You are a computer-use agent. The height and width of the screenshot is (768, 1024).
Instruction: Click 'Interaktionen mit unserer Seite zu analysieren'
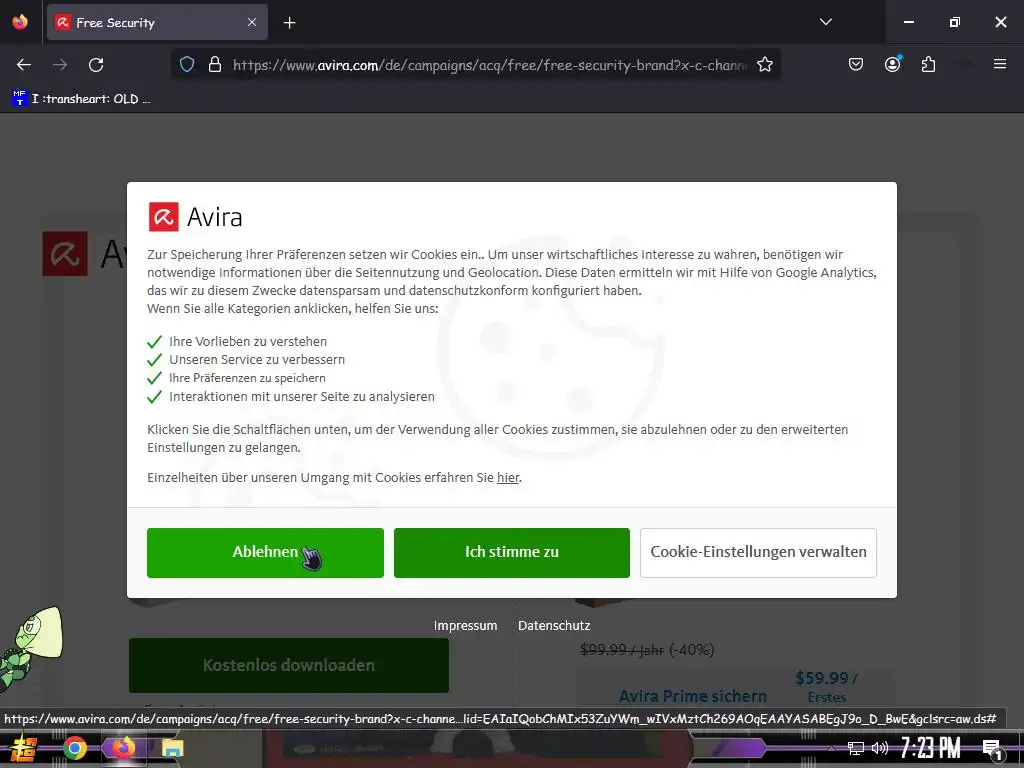(x=302, y=396)
